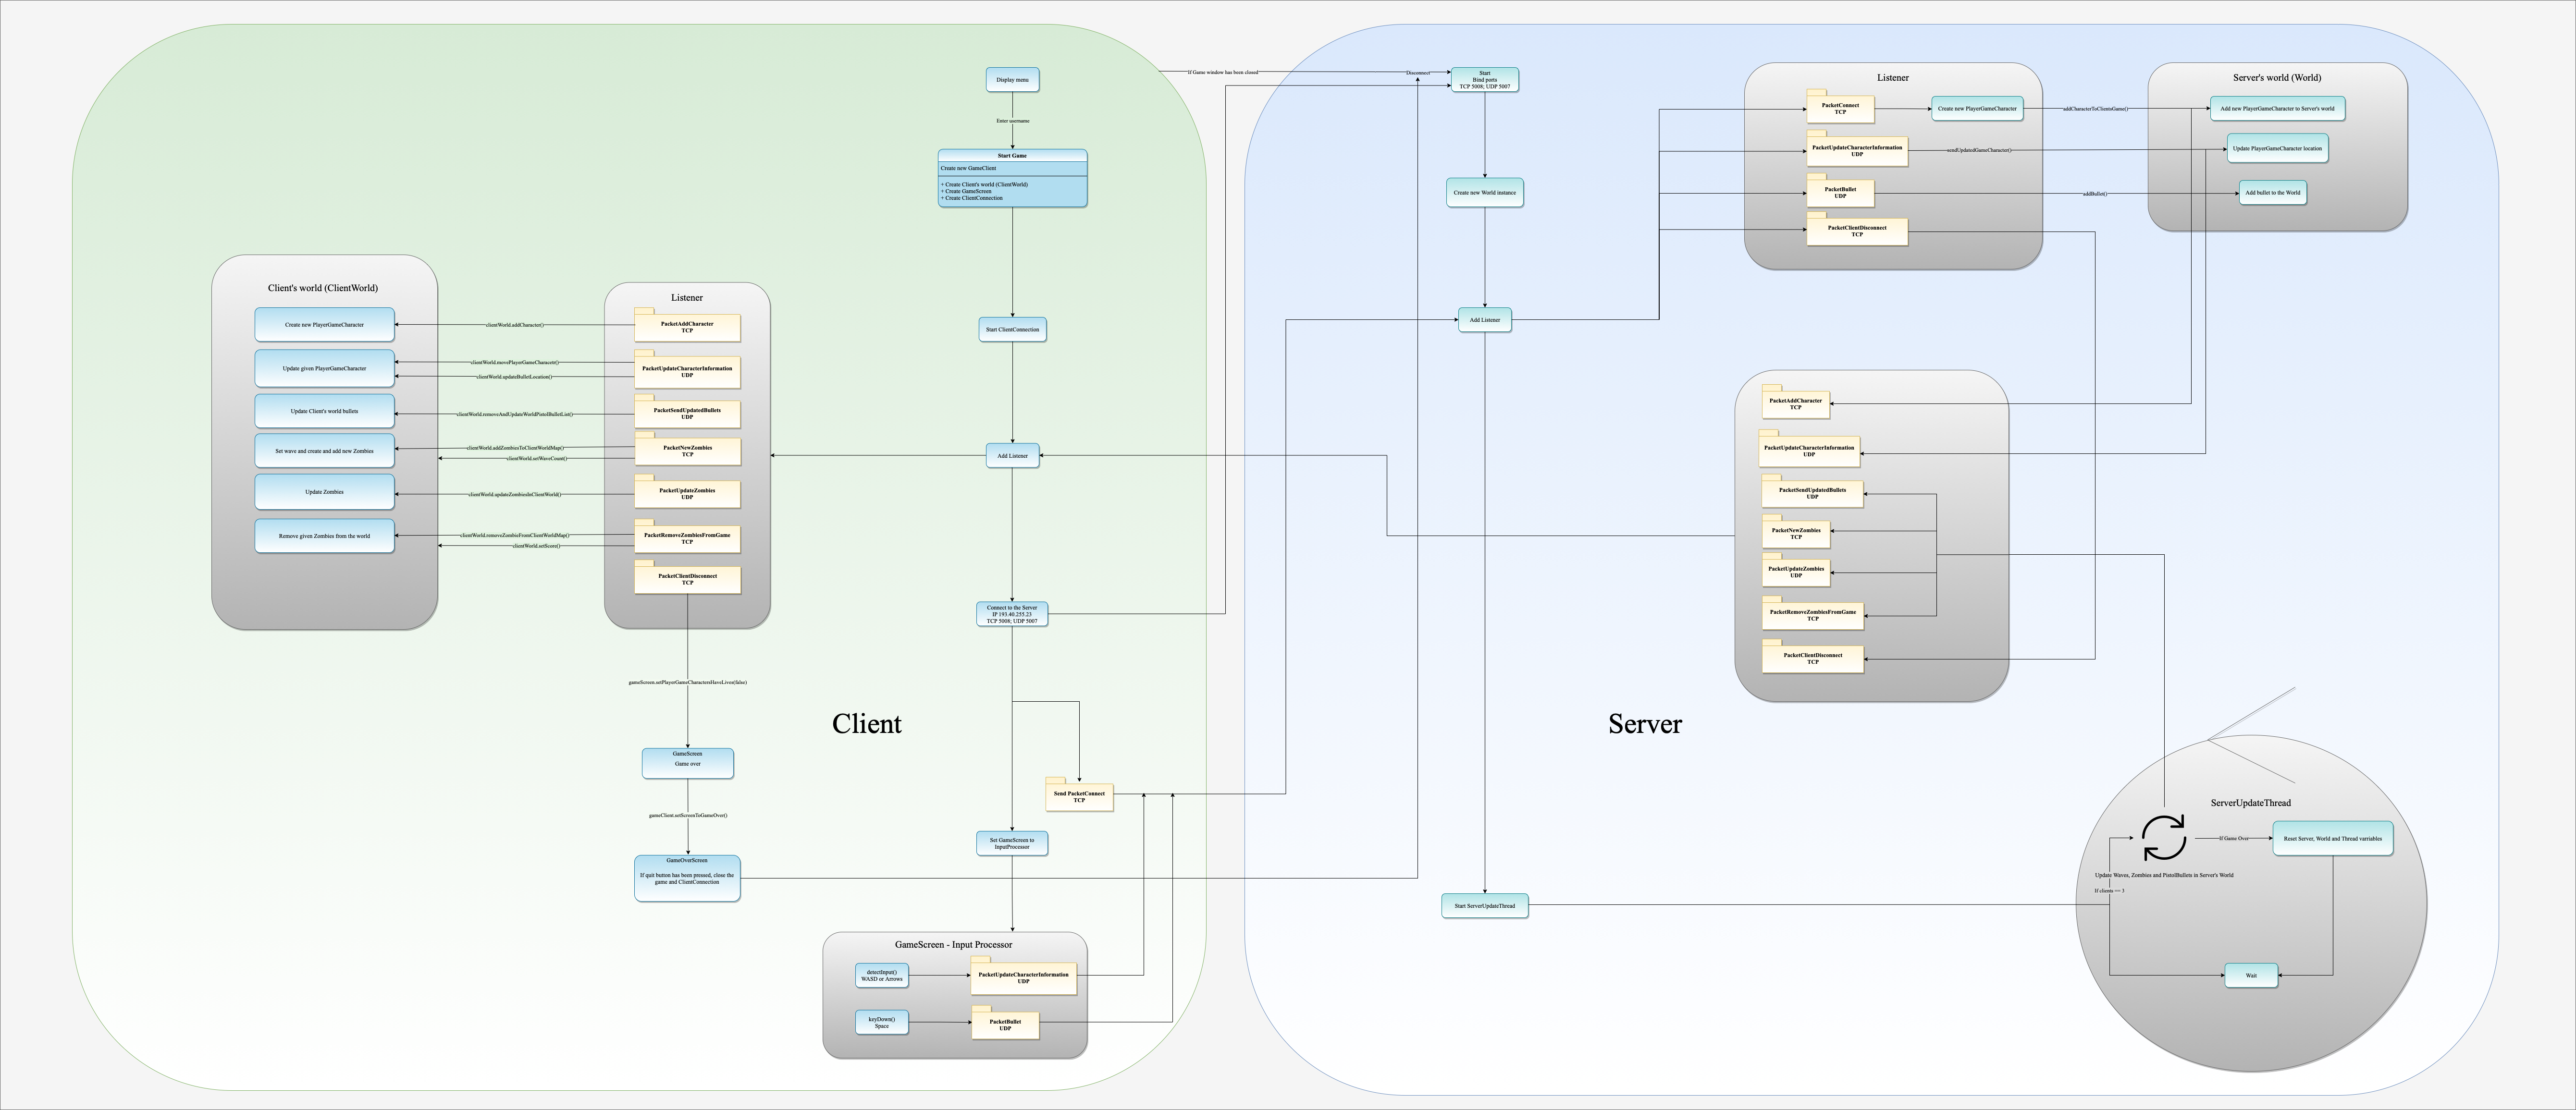The height and width of the screenshot is (1110, 2576).
Task: Click PacketClientDisconnect TCP in the Server Listener
Action: point(1857,230)
